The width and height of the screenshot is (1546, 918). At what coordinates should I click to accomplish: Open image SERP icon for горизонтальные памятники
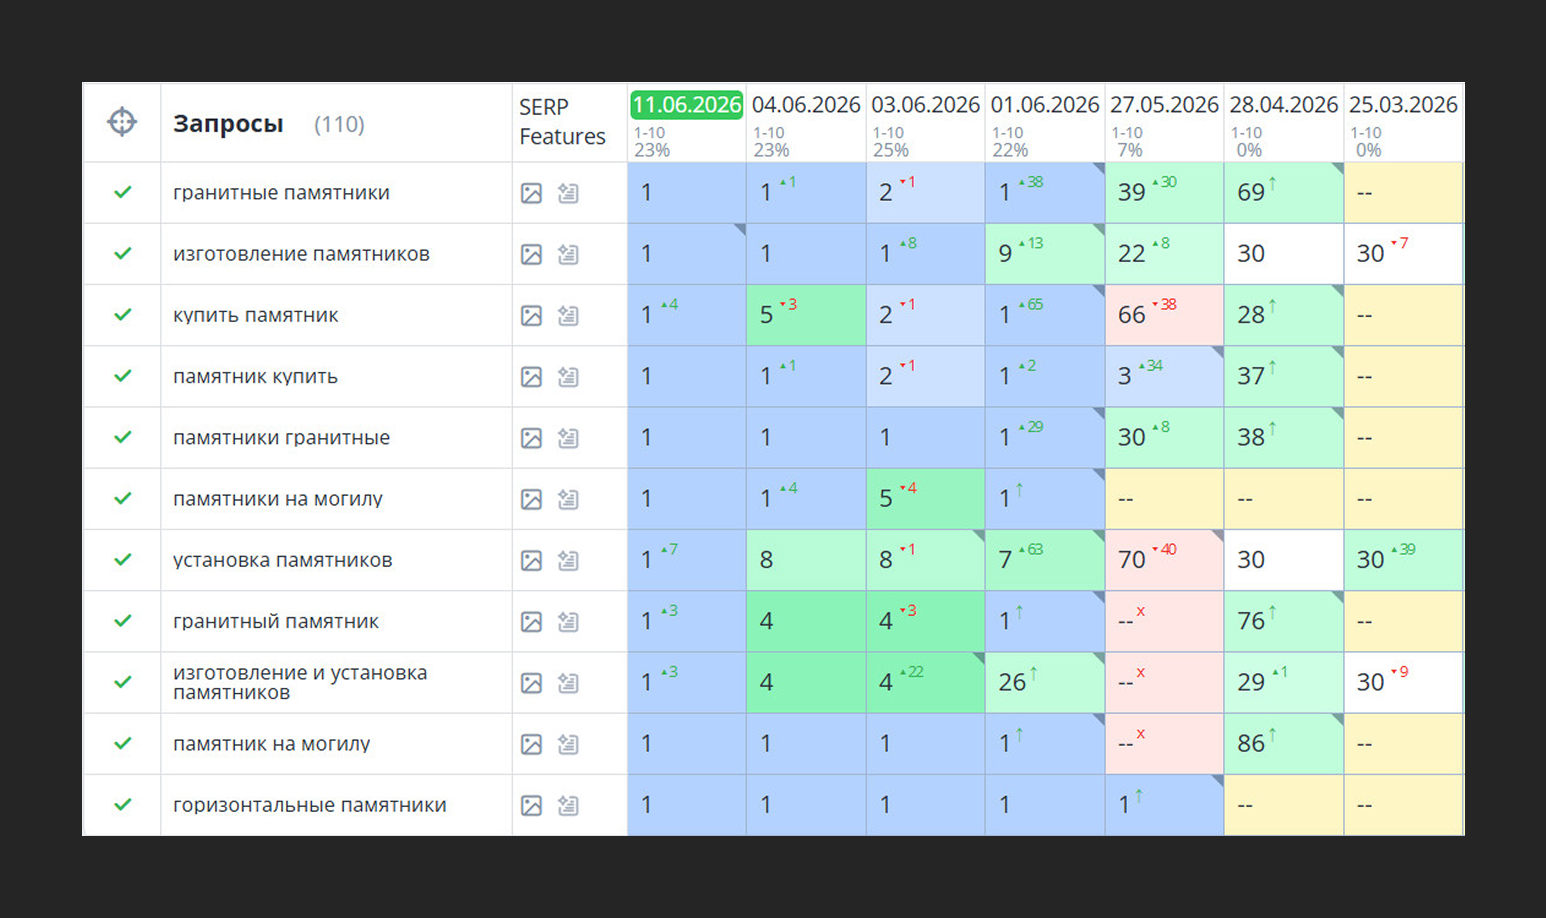click(532, 805)
